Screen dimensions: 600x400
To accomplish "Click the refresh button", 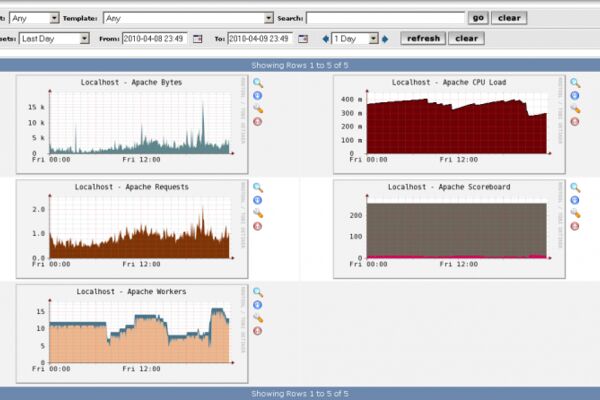I will tap(423, 39).
